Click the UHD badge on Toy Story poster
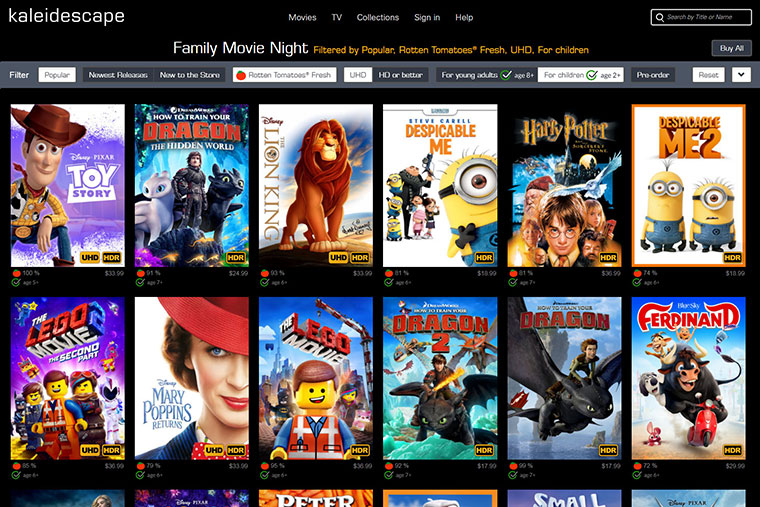This screenshot has width=760, height=507. coord(90,258)
